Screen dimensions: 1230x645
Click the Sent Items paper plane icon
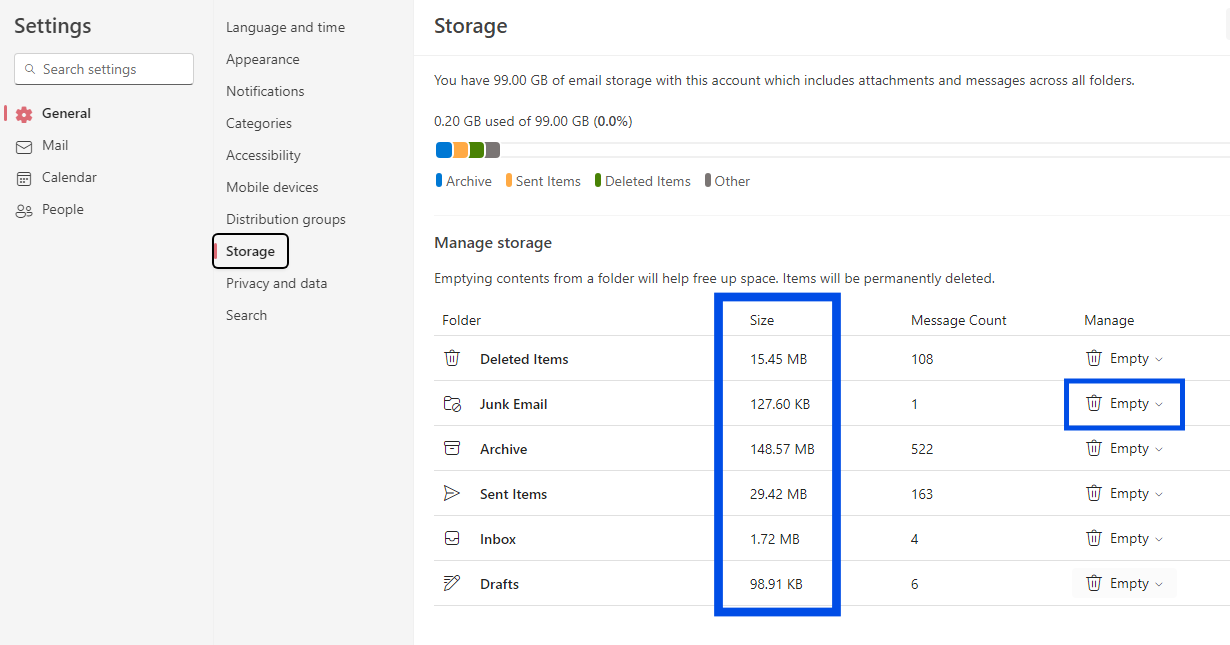[x=452, y=494]
